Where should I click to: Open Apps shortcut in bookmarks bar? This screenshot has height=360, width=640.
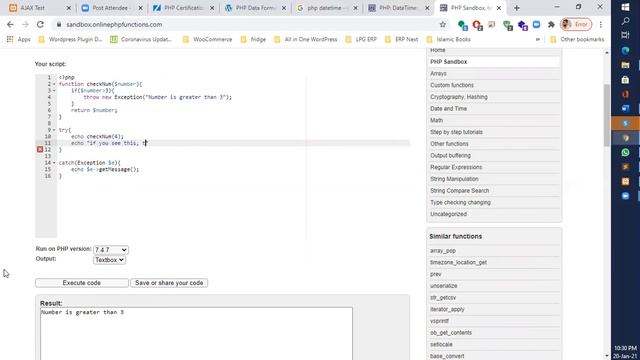pyautogui.click(x=19, y=39)
